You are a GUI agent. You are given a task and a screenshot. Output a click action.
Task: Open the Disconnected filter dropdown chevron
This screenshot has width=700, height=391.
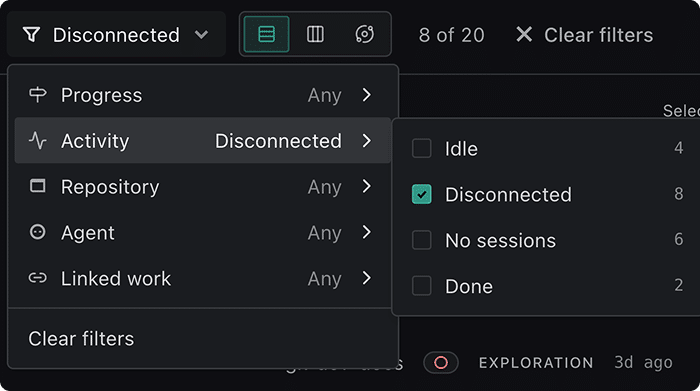click(x=202, y=34)
